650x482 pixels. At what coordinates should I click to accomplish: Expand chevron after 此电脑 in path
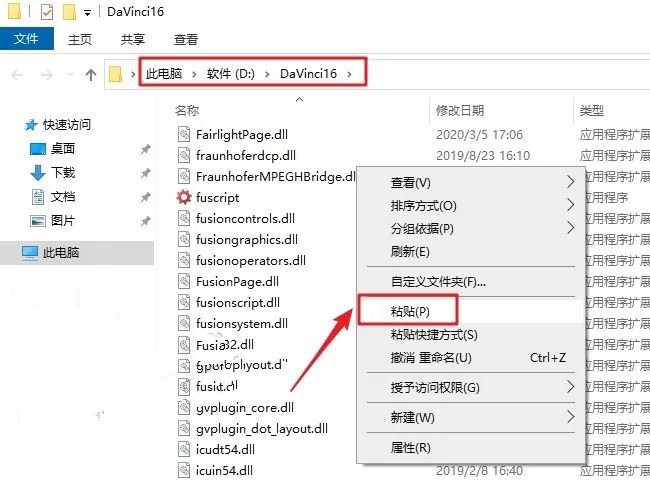pyautogui.click(x=194, y=75)
